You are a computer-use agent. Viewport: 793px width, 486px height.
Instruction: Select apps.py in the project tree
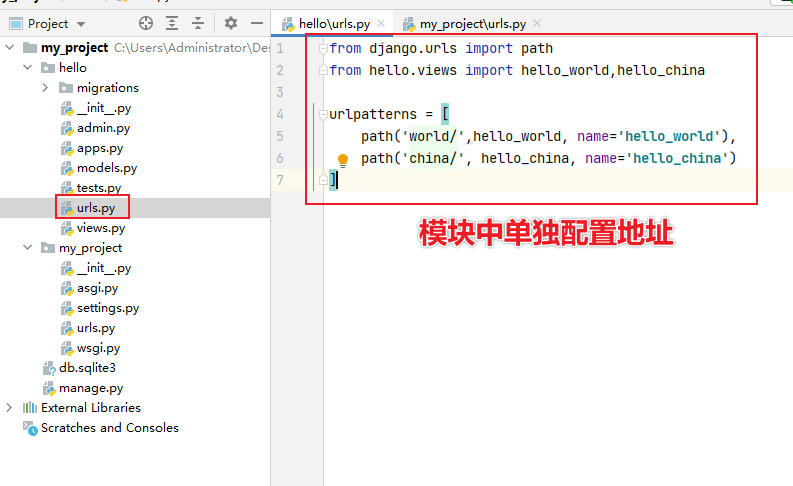pyautogui.click(x=100, y=148)
